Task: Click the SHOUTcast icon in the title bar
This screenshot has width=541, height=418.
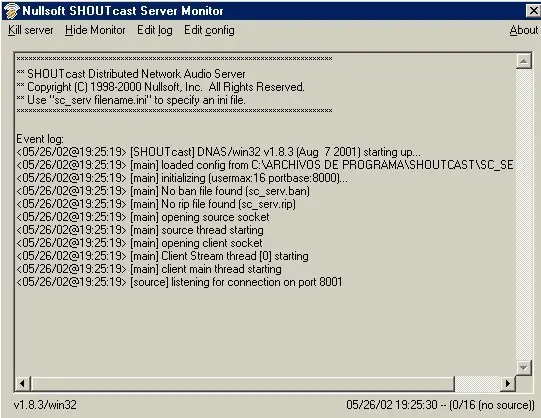Action: coord(11,10)
